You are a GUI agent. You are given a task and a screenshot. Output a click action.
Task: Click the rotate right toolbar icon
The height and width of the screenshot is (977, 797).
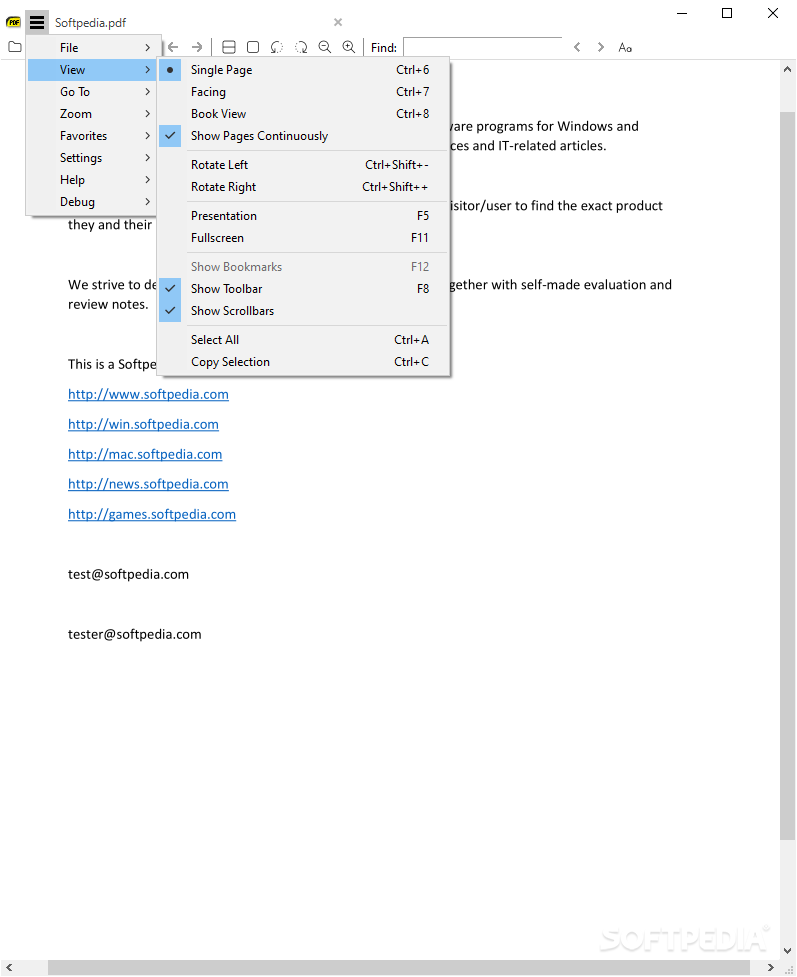tap(301, 47)
